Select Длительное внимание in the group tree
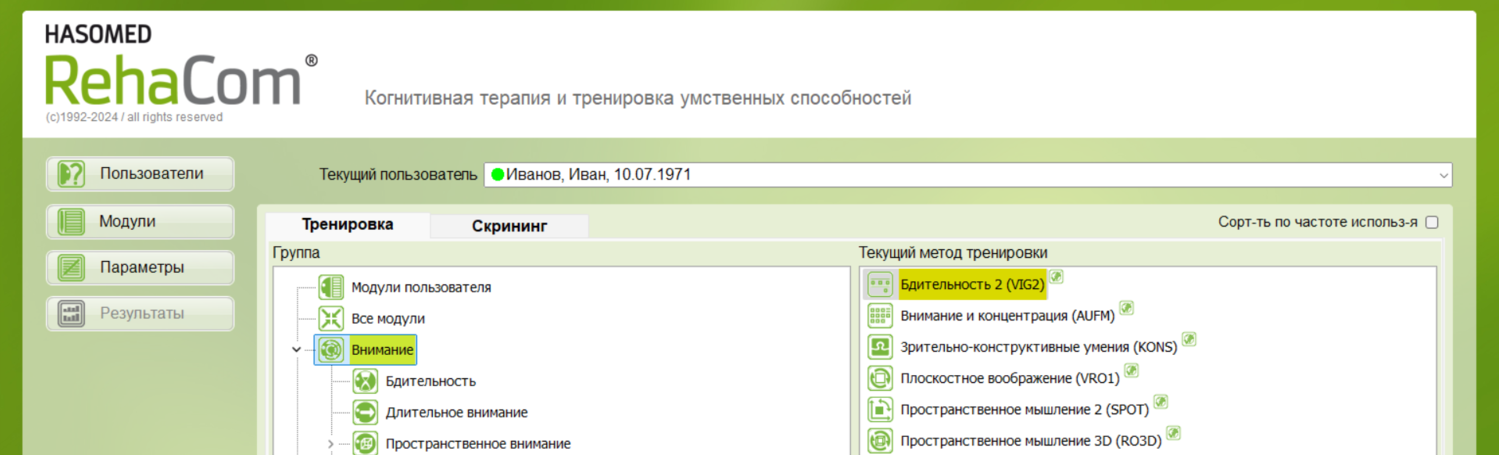The height and width of the screenshot is (455, 1499). (x=456, y=412)
